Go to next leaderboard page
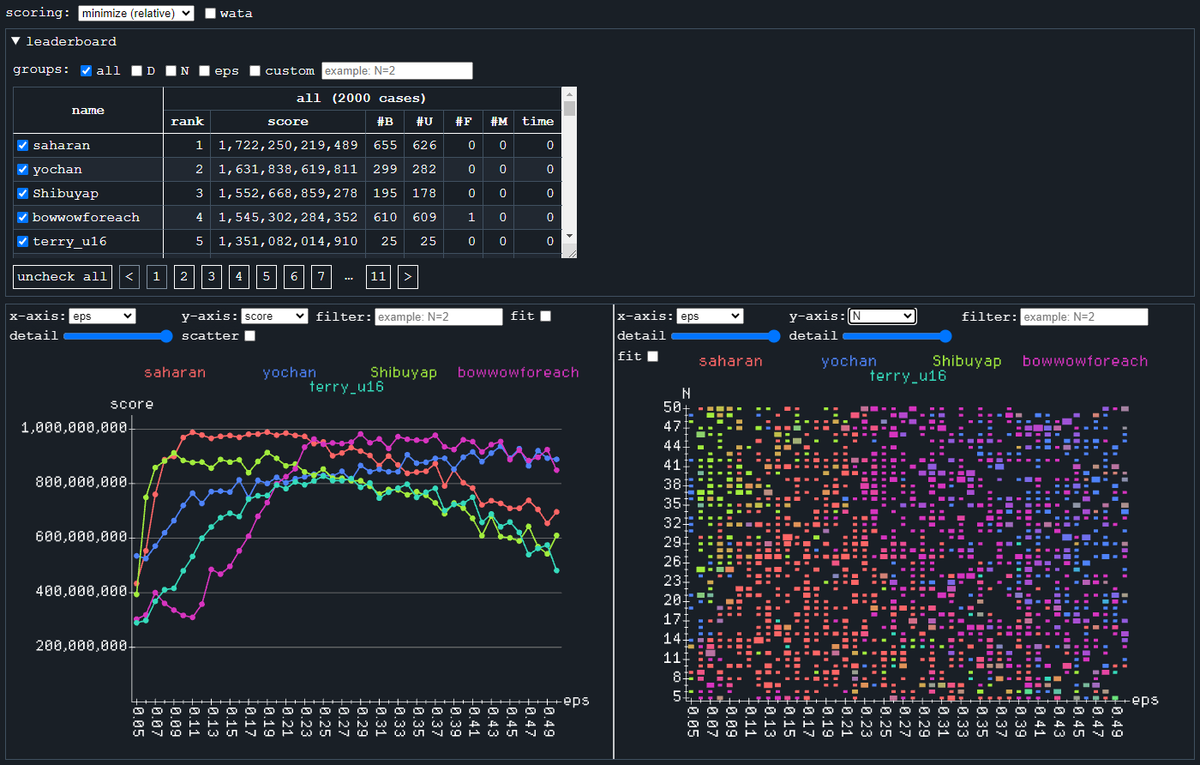 pos(408,276)
